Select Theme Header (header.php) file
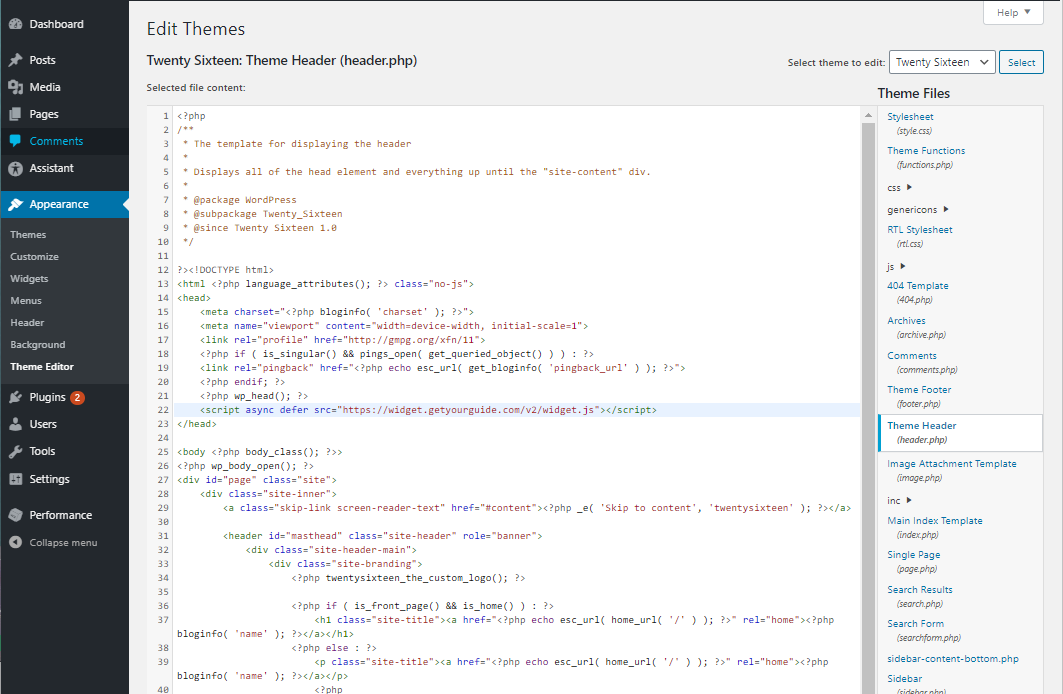The width and height of the screenshot is (1063, 694). [x=960, y=432]
